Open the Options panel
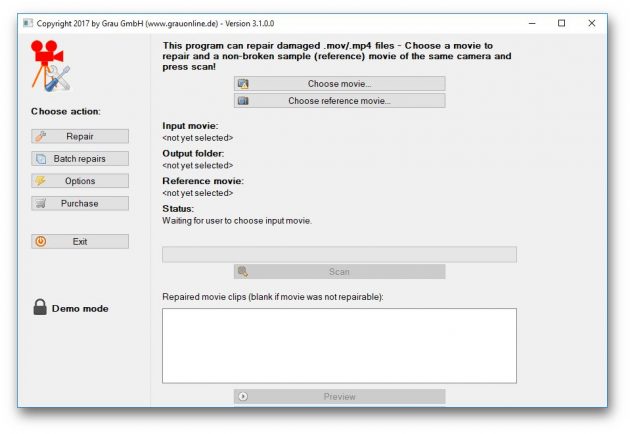Viewport: 630px width, 434px height. pos(80,181)
